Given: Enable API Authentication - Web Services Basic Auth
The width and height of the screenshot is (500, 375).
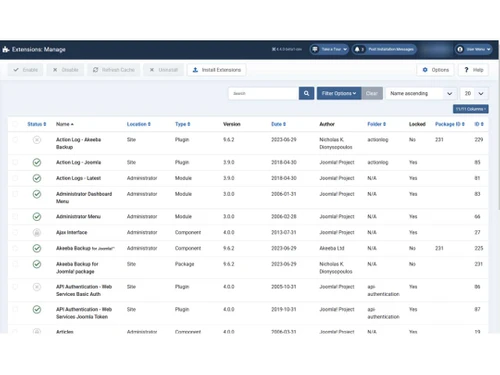Looking at the screenshot, I should point(37,287).
